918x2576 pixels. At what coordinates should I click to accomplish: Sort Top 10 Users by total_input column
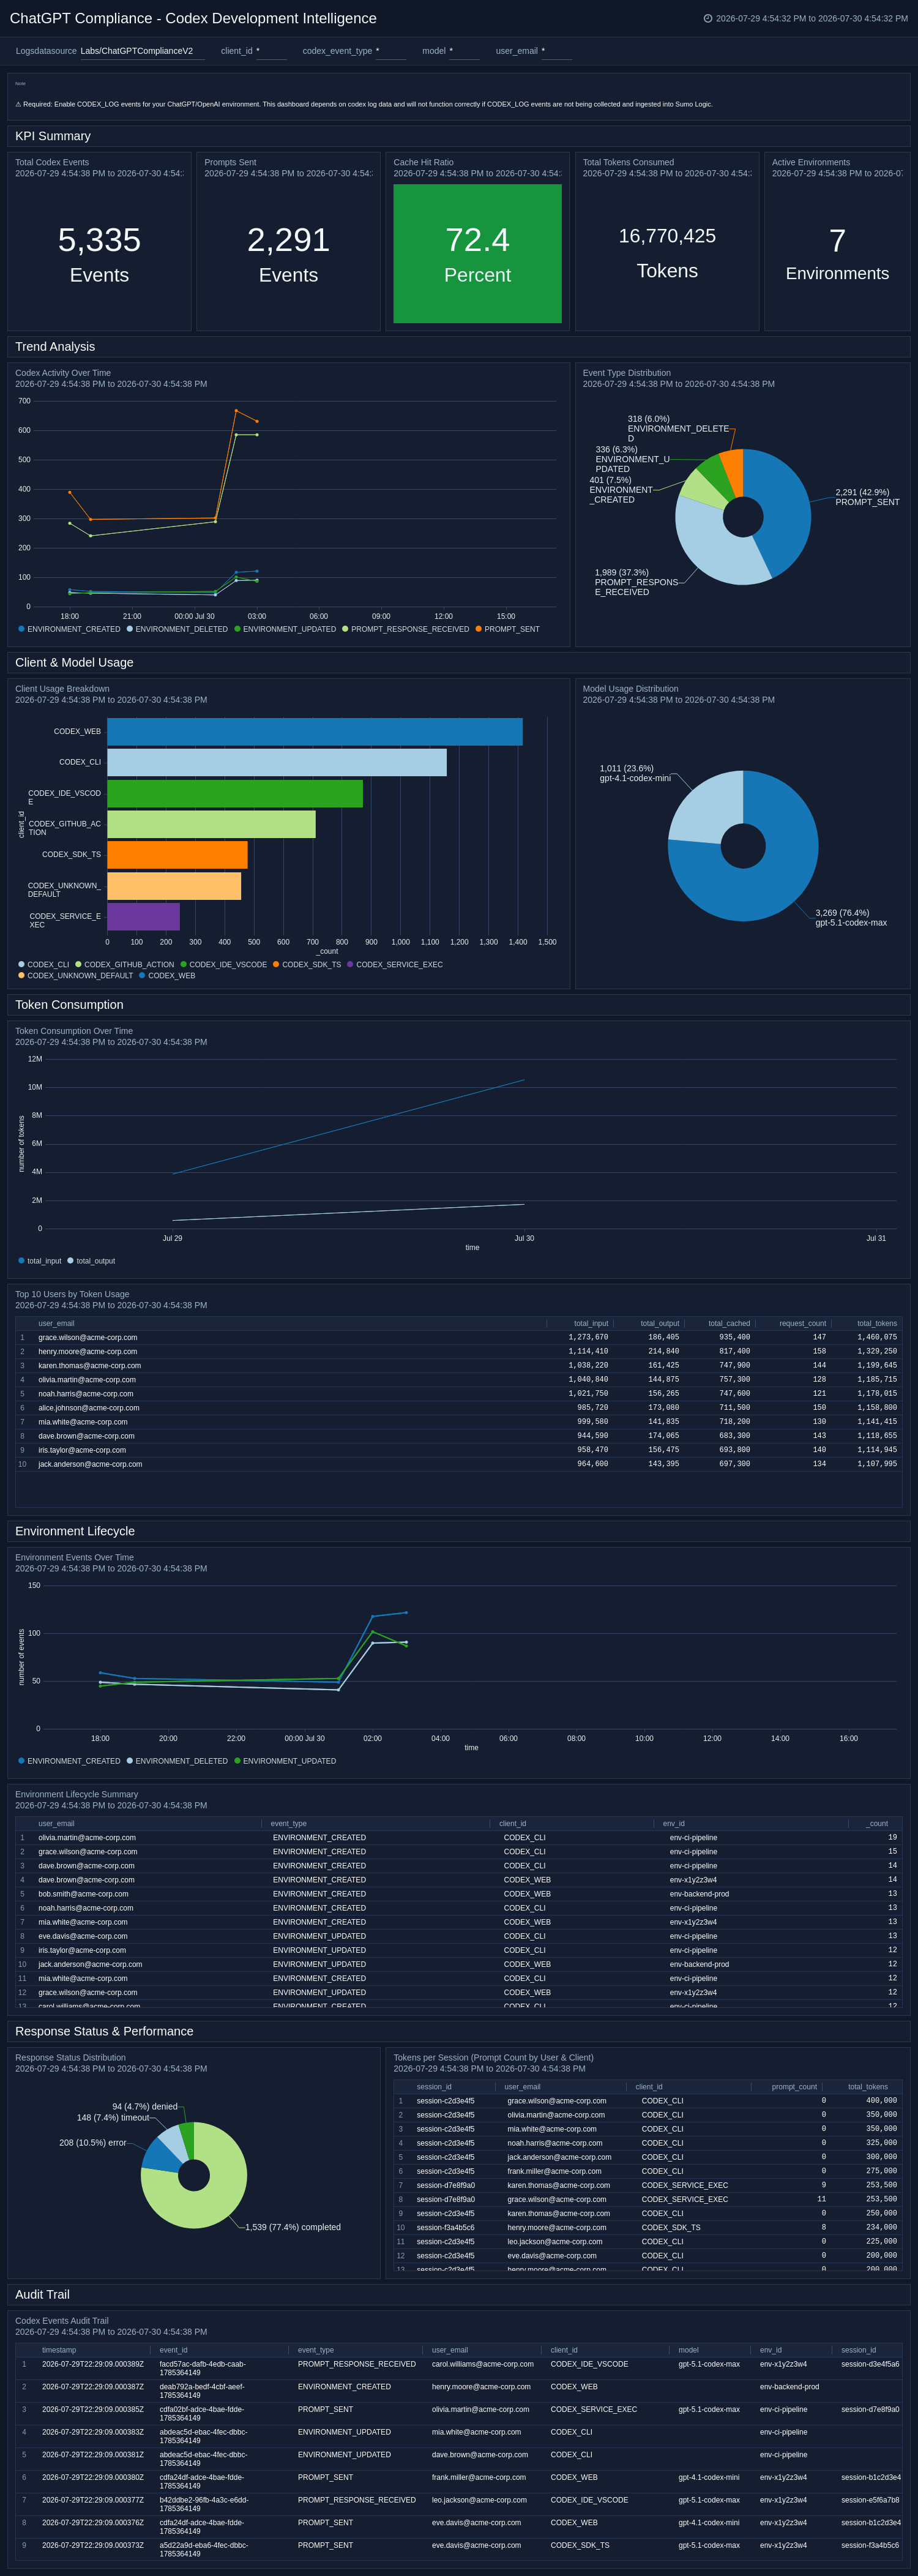tap(591, 1323)
